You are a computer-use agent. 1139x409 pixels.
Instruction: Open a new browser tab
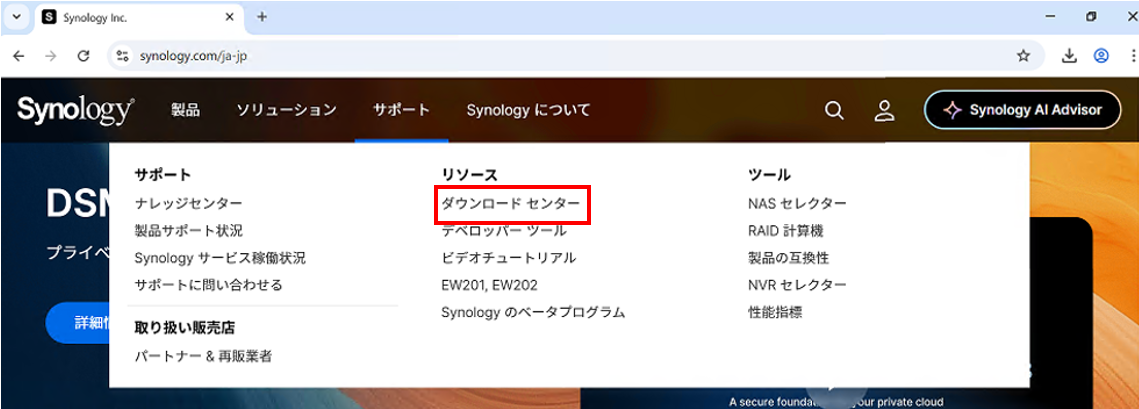262,17
